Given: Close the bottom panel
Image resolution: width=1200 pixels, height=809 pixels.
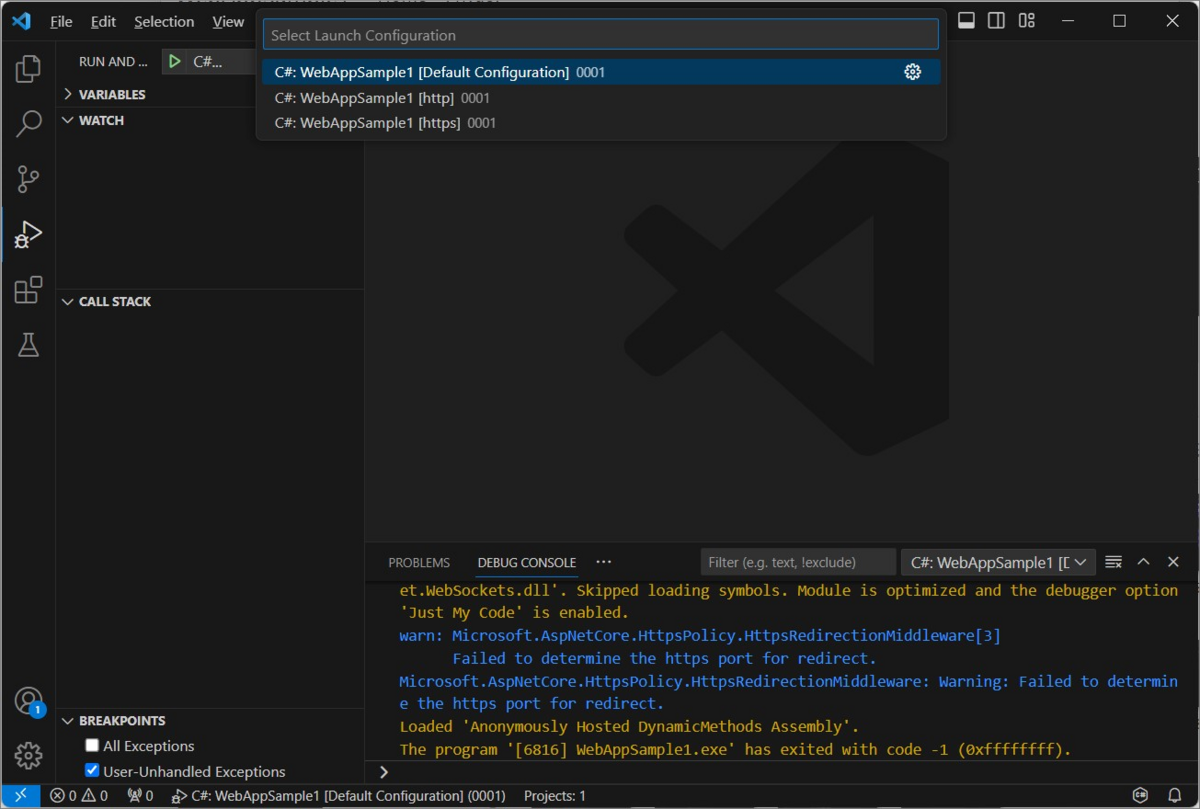Looking at the screenshot, I should click(1174, 562).
